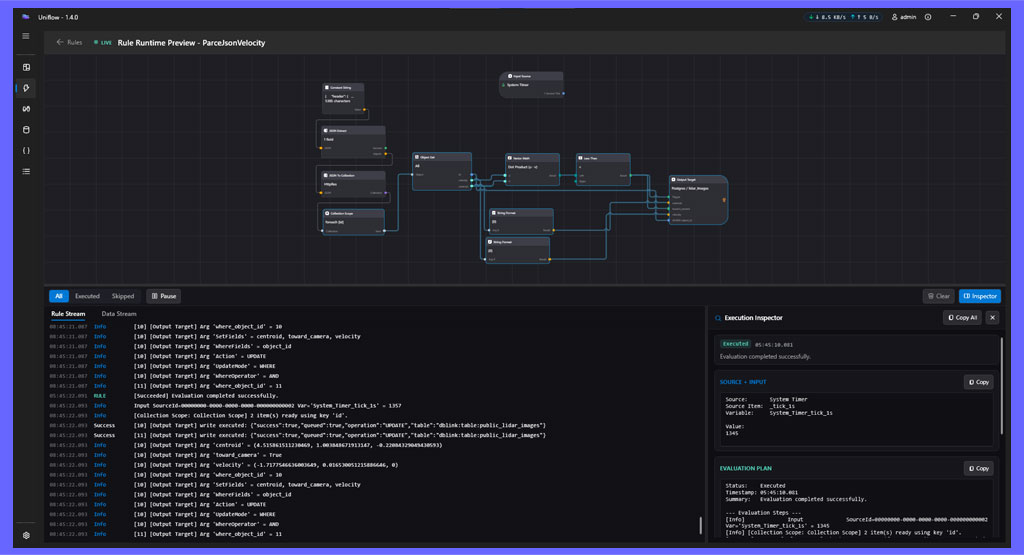Click the 'Source Item: _tick_1s' inspector line
This screenshot has height=555, width=1024.
758,406
